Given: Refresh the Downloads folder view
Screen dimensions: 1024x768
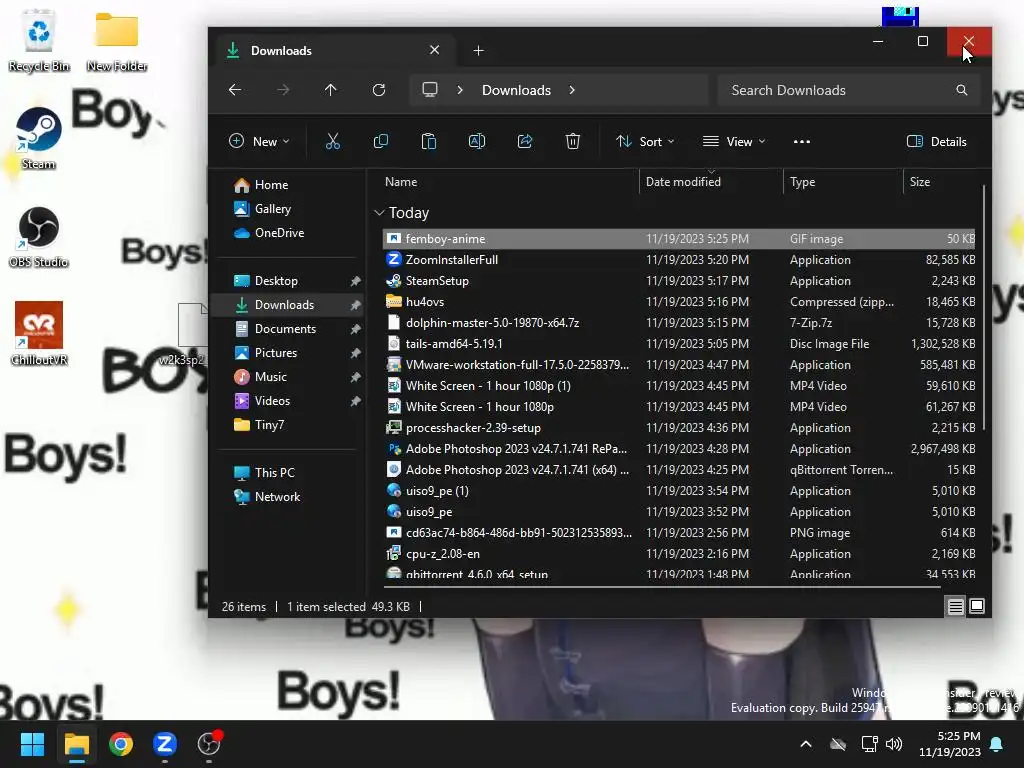Looking at the screenshot, I should [x=379, y=90].
